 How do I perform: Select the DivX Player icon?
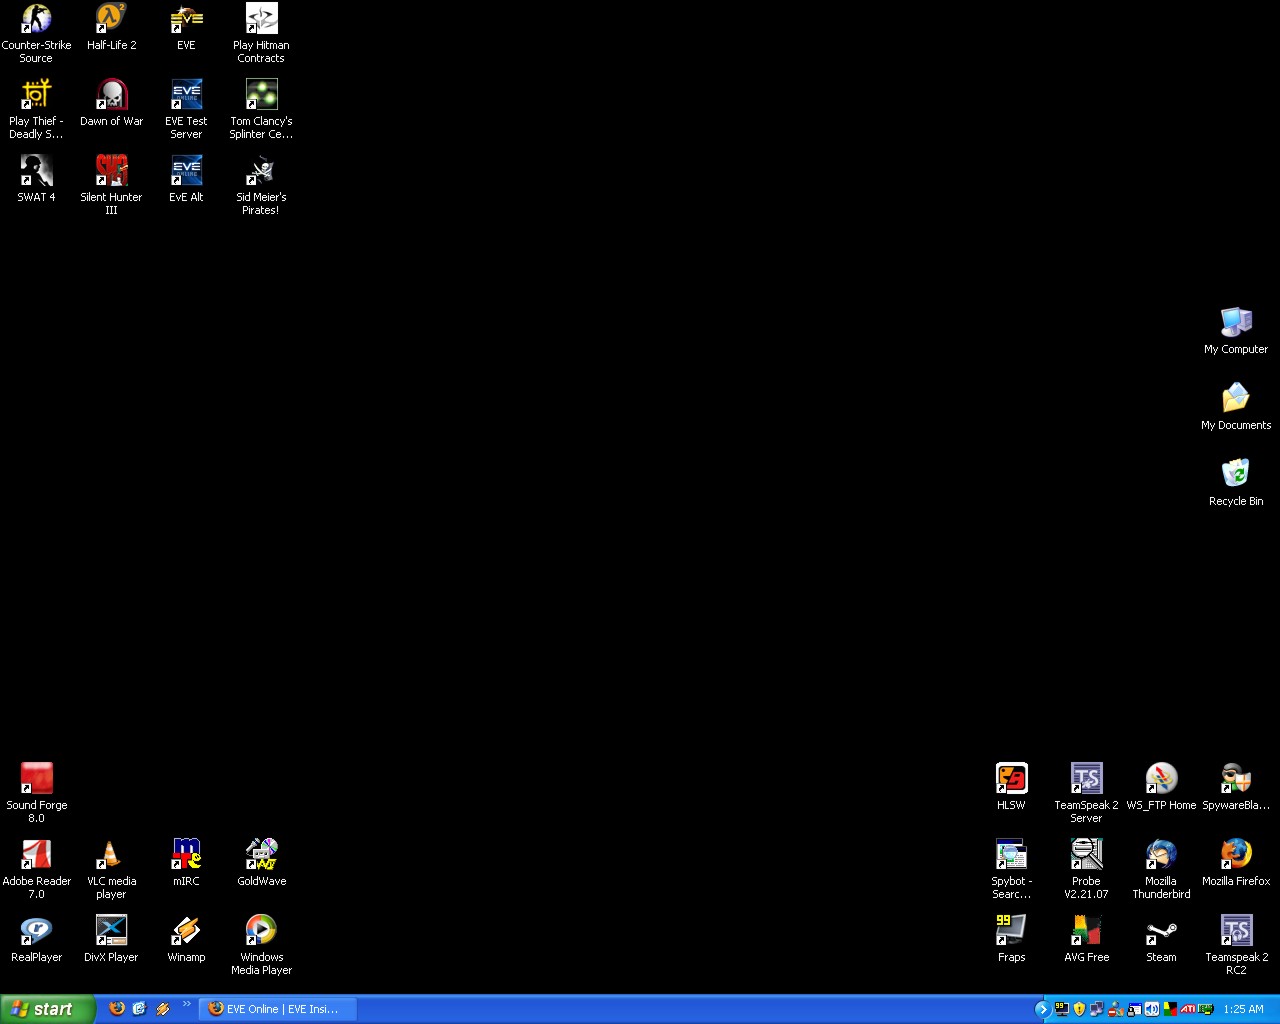pyautogui.click(x=111, y=939)
